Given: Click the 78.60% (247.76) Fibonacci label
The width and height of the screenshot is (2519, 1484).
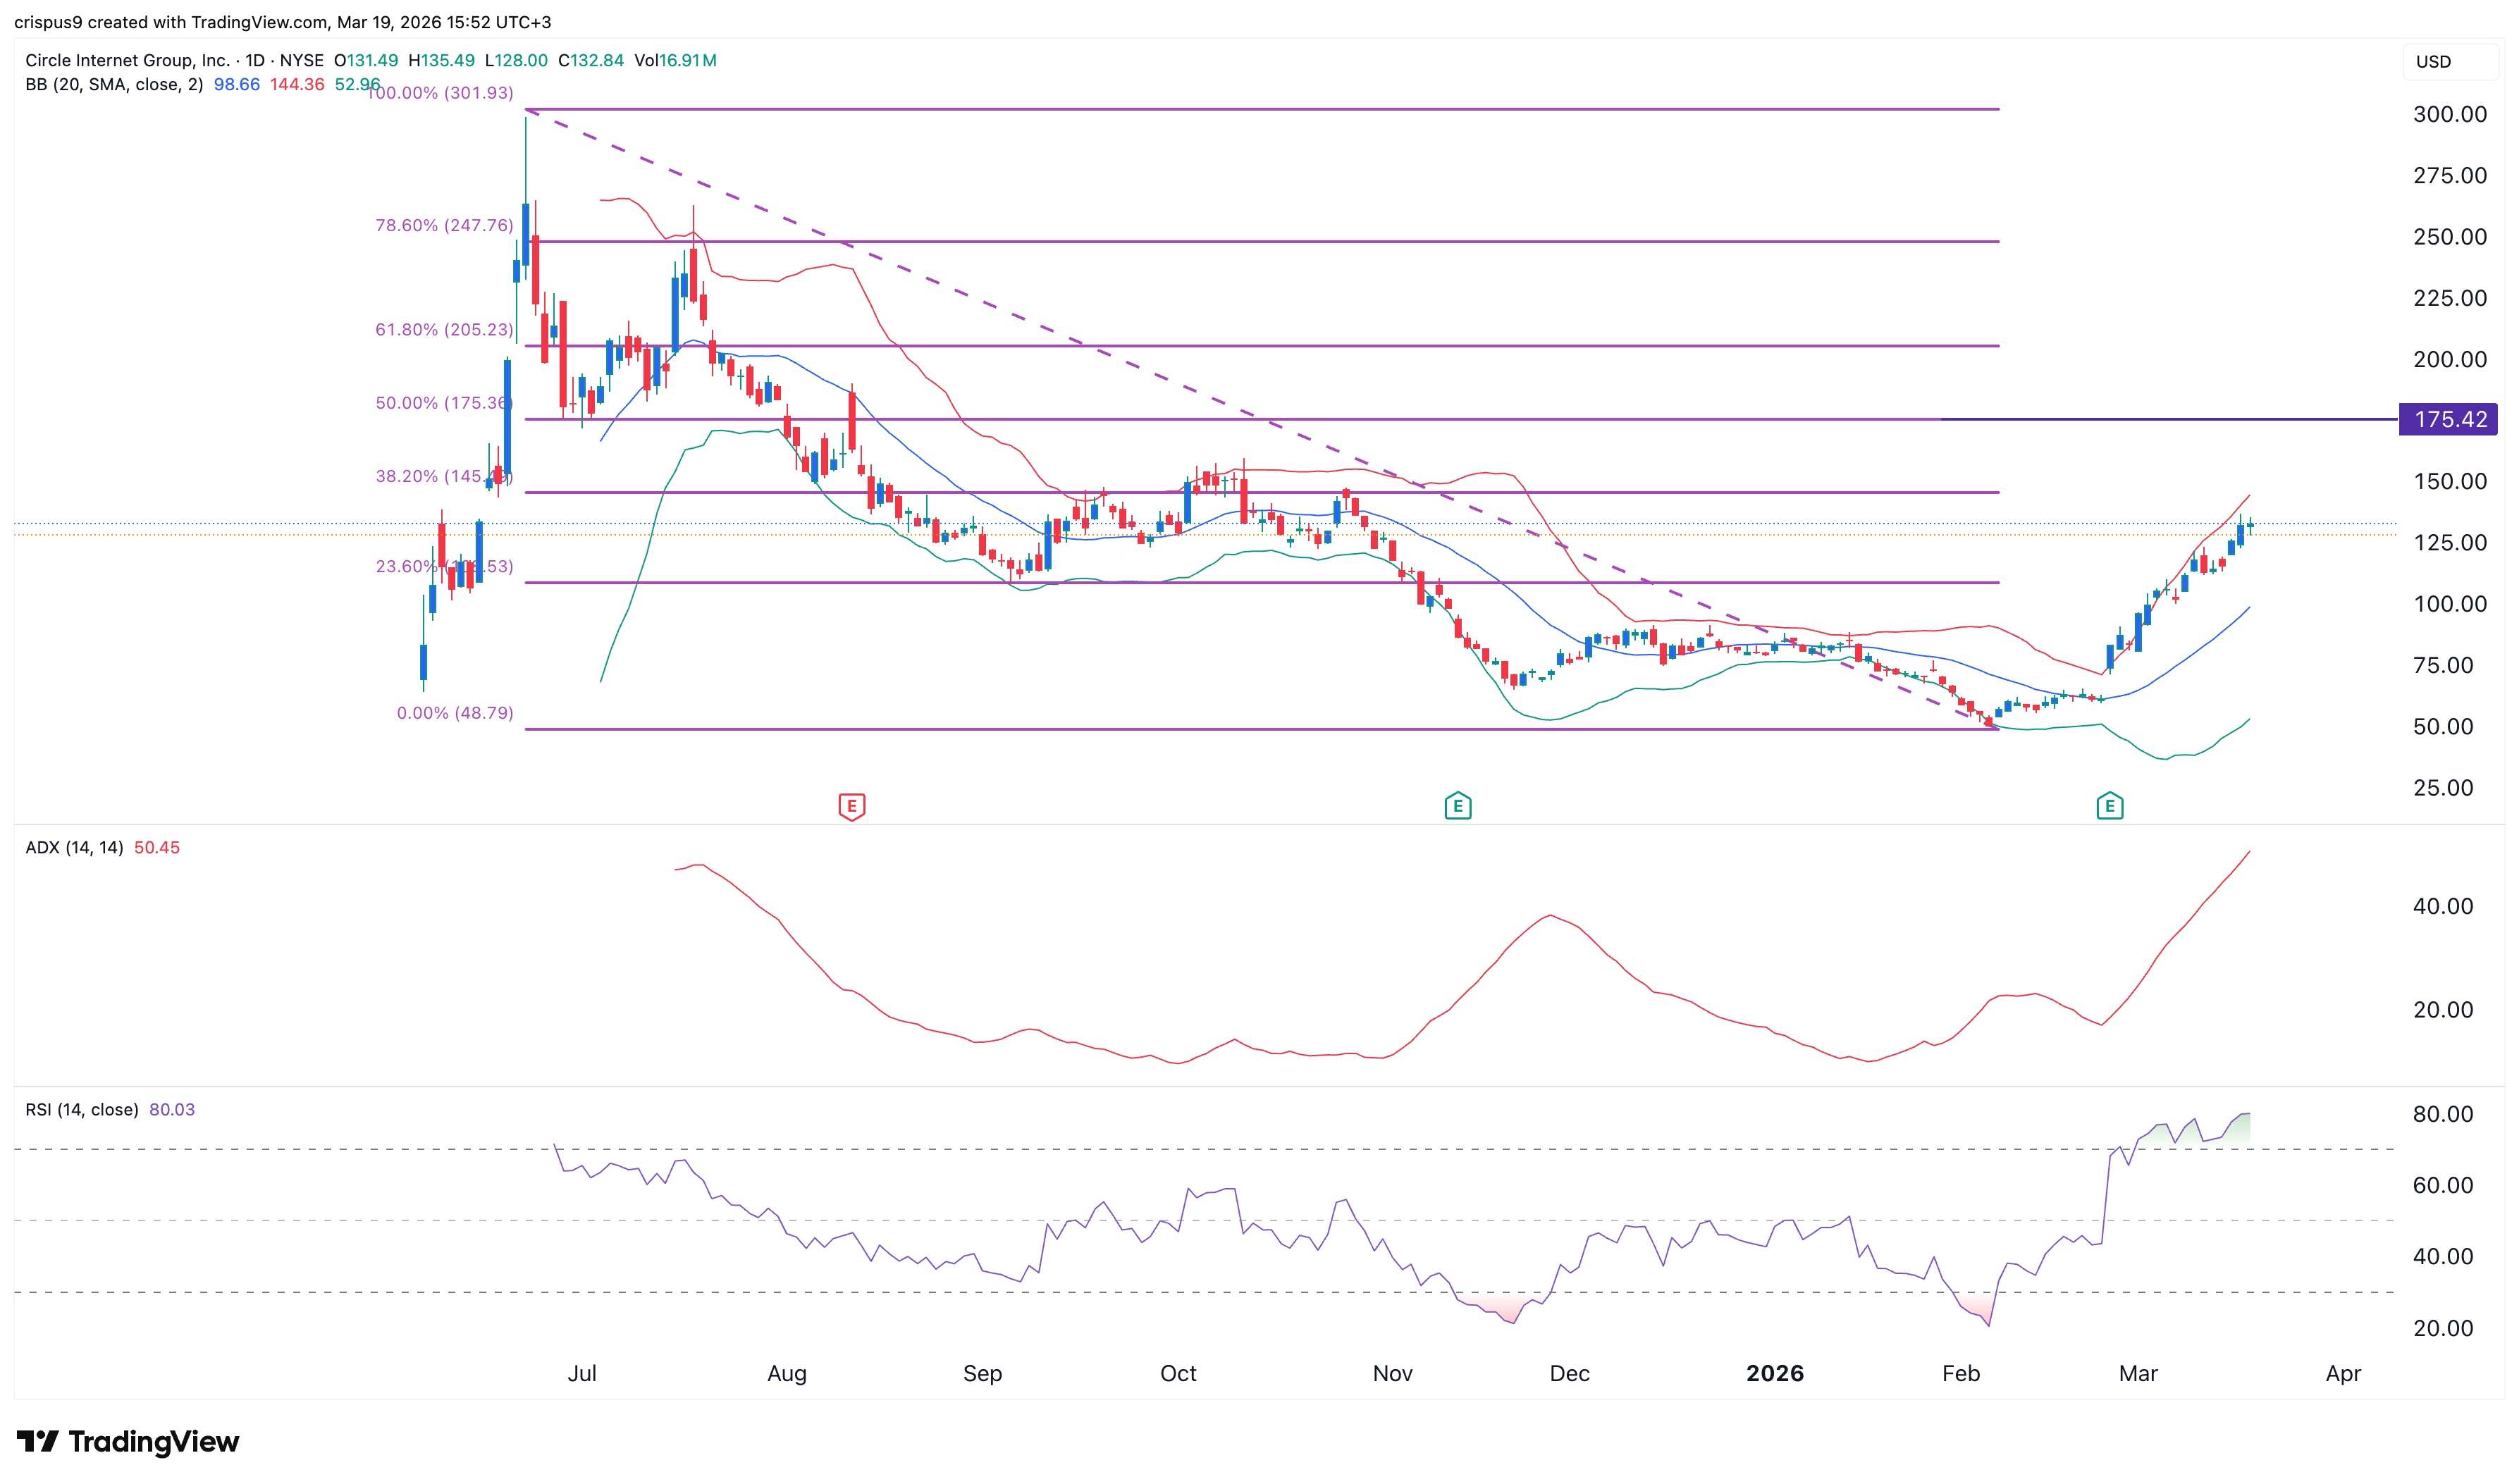Looking at the screenshot, I should coord(444,226).
